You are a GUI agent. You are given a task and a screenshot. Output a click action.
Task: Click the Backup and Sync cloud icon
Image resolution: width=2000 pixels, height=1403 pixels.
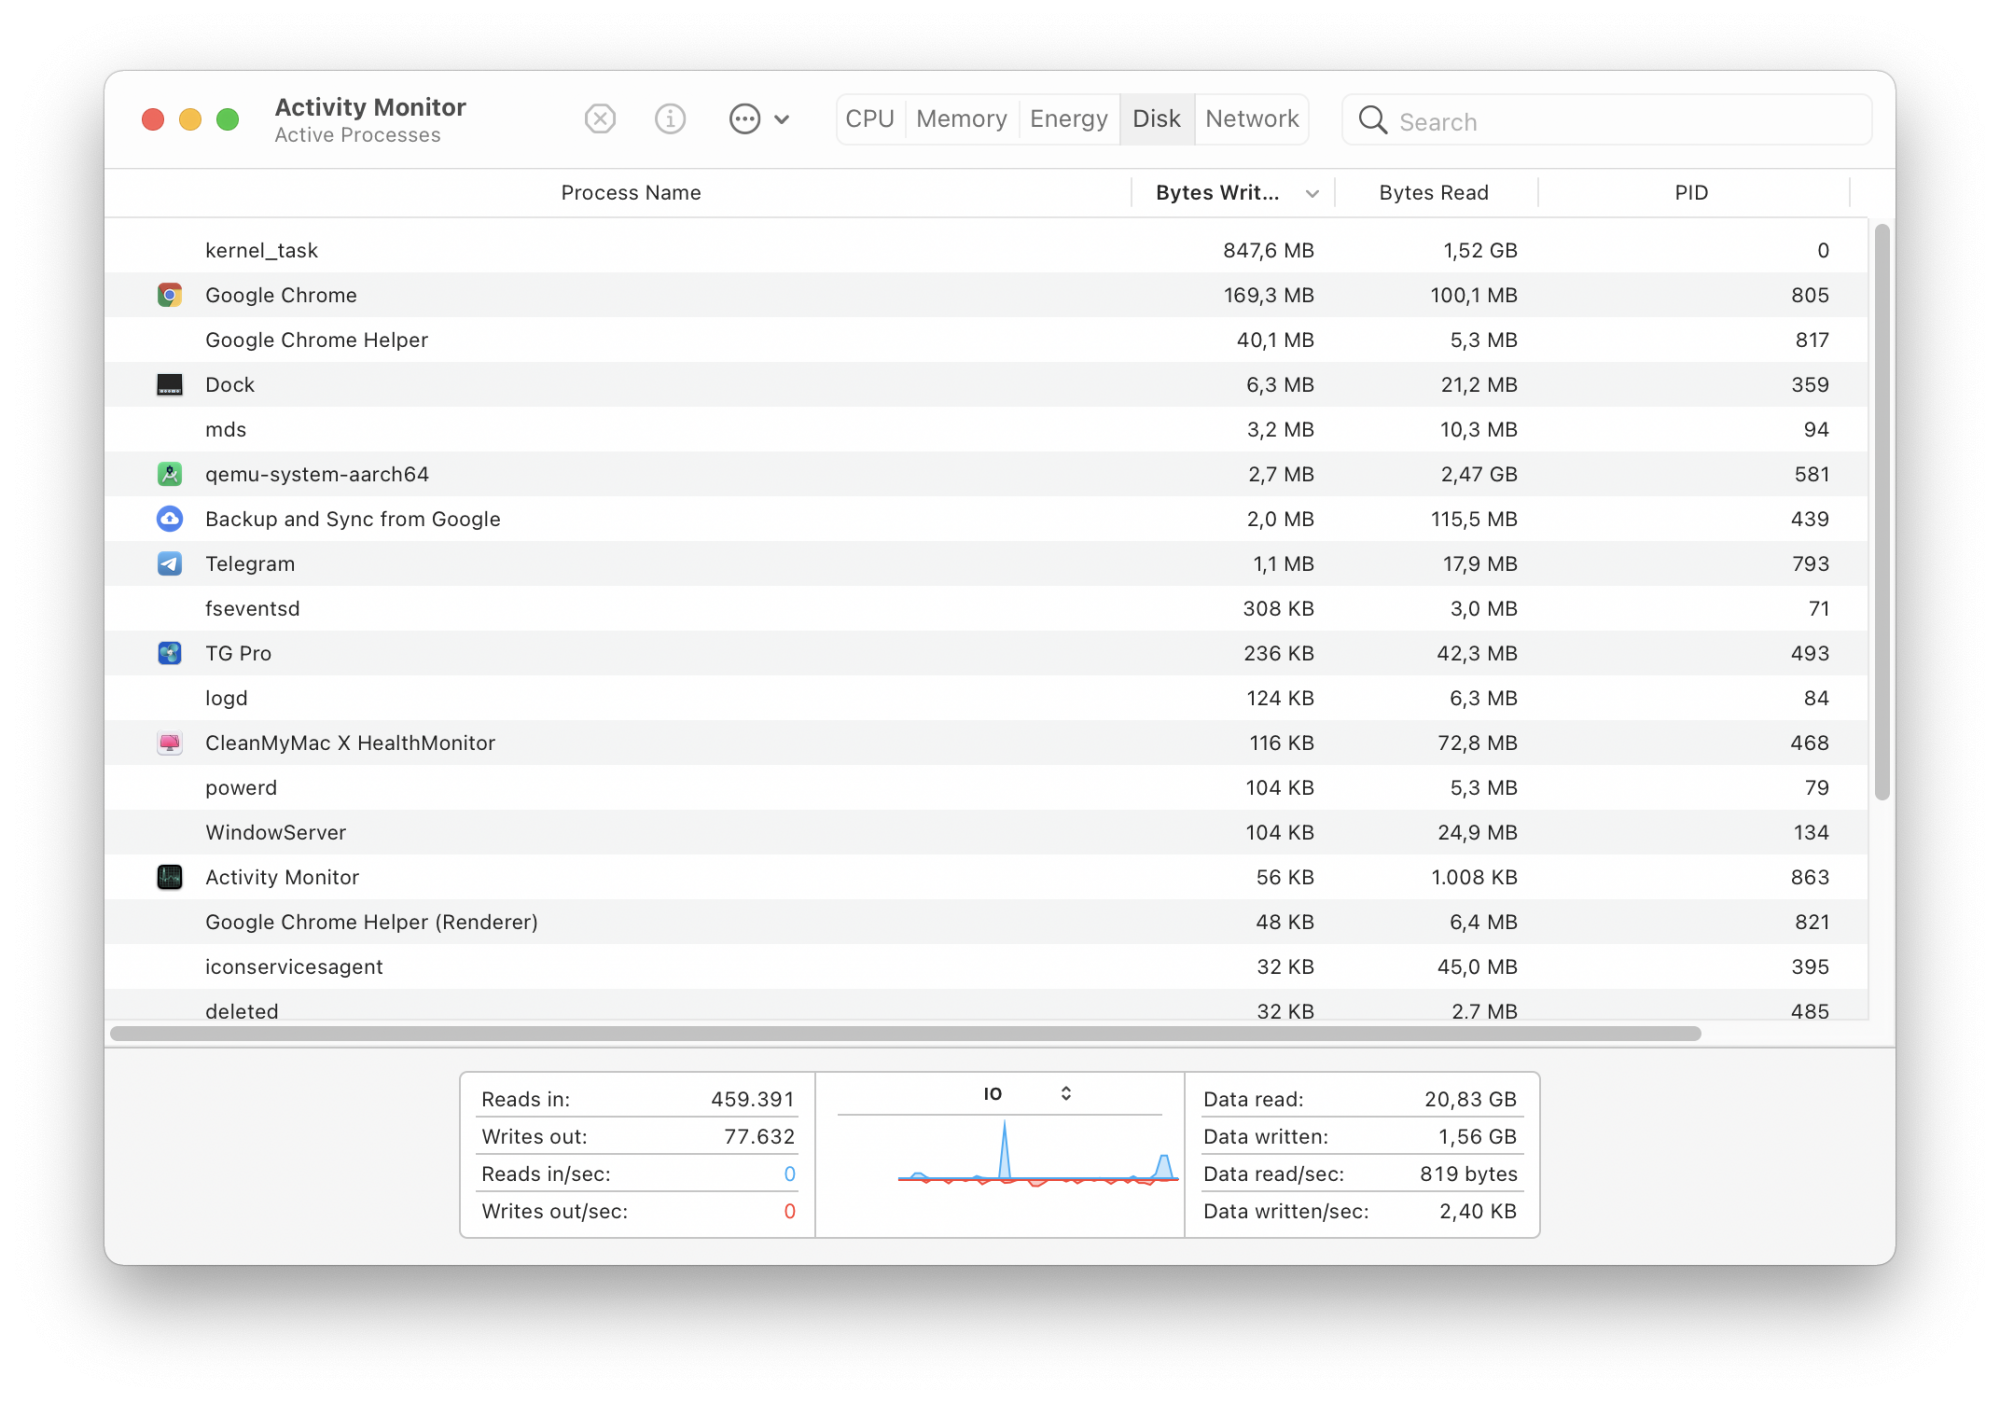169,519
